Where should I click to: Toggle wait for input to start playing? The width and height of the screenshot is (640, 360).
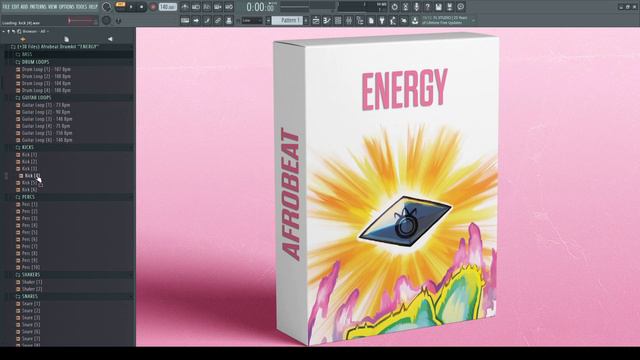point(196,7)
